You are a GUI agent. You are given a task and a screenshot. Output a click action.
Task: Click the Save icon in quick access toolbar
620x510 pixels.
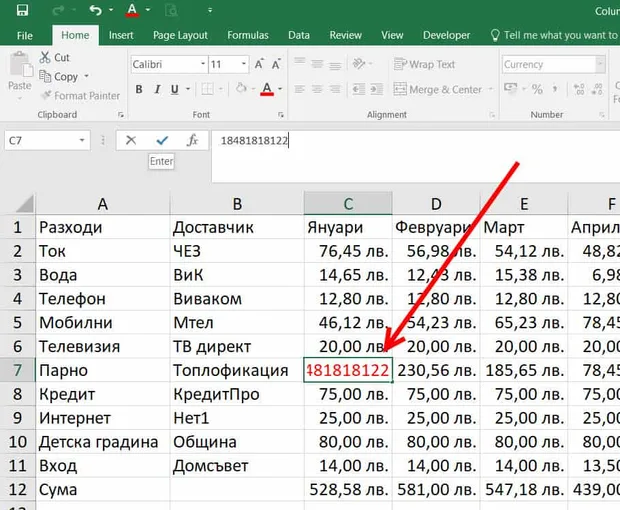22,10
